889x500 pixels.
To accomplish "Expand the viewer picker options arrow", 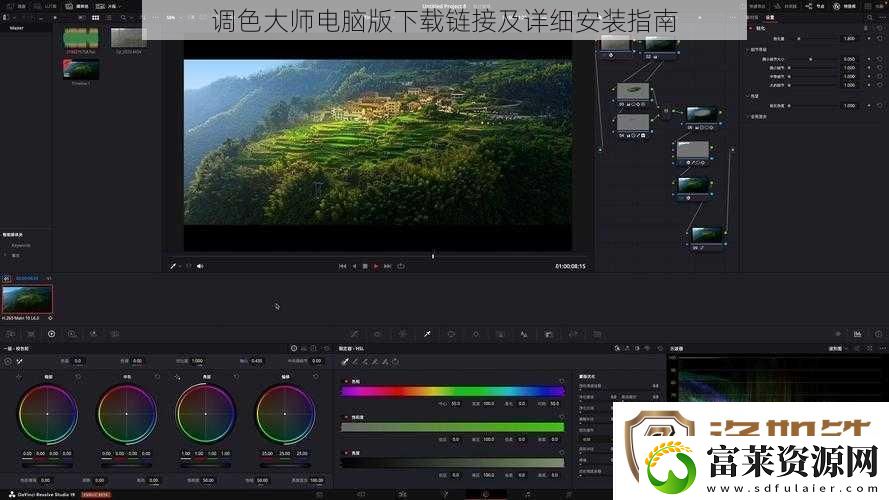I will point(180,266).
